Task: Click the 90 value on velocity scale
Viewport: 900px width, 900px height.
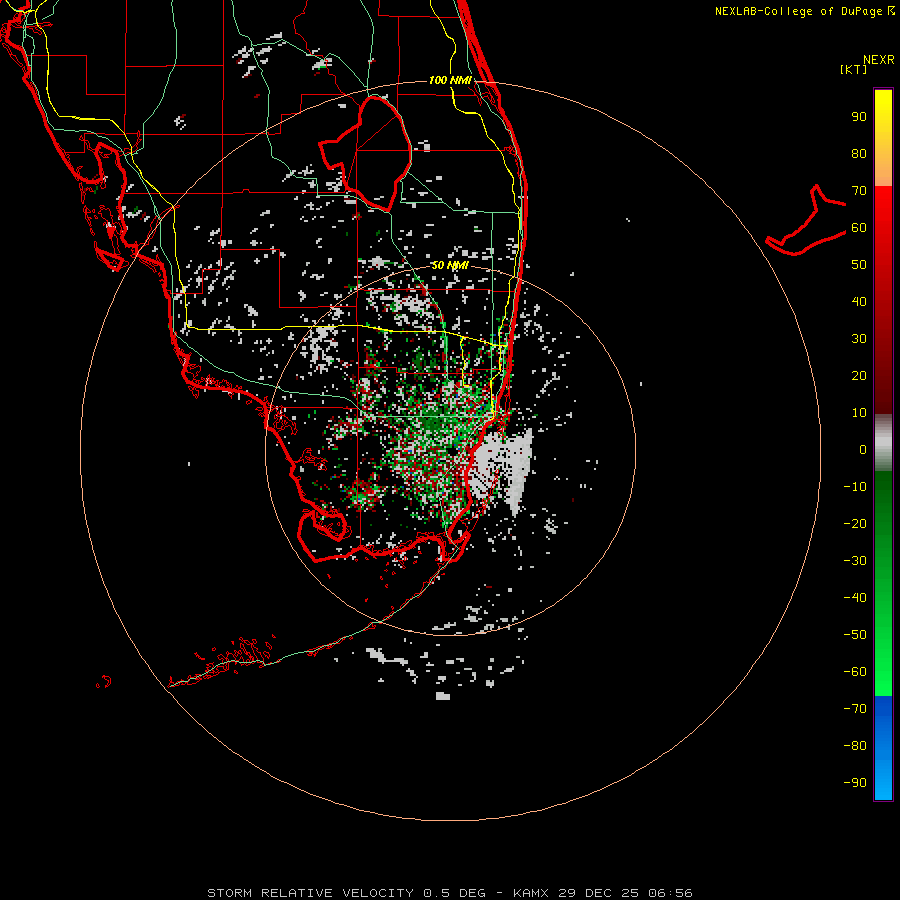Action: click(859, 117)
